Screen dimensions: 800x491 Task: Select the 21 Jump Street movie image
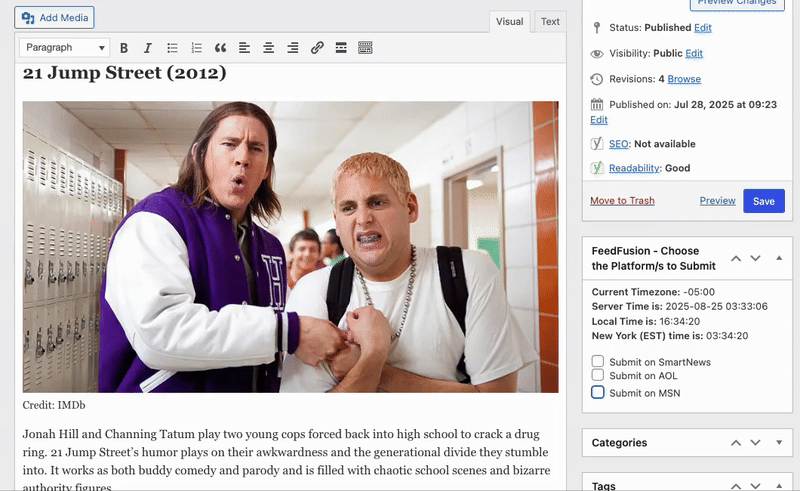(x=290, y=247)
